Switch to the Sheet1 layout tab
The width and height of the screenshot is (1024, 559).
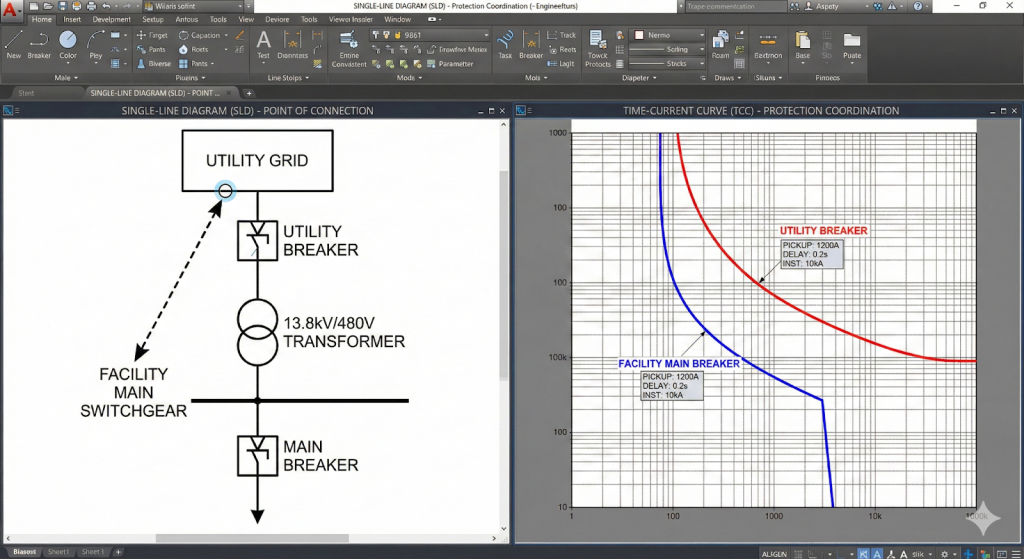pos(57,552)
